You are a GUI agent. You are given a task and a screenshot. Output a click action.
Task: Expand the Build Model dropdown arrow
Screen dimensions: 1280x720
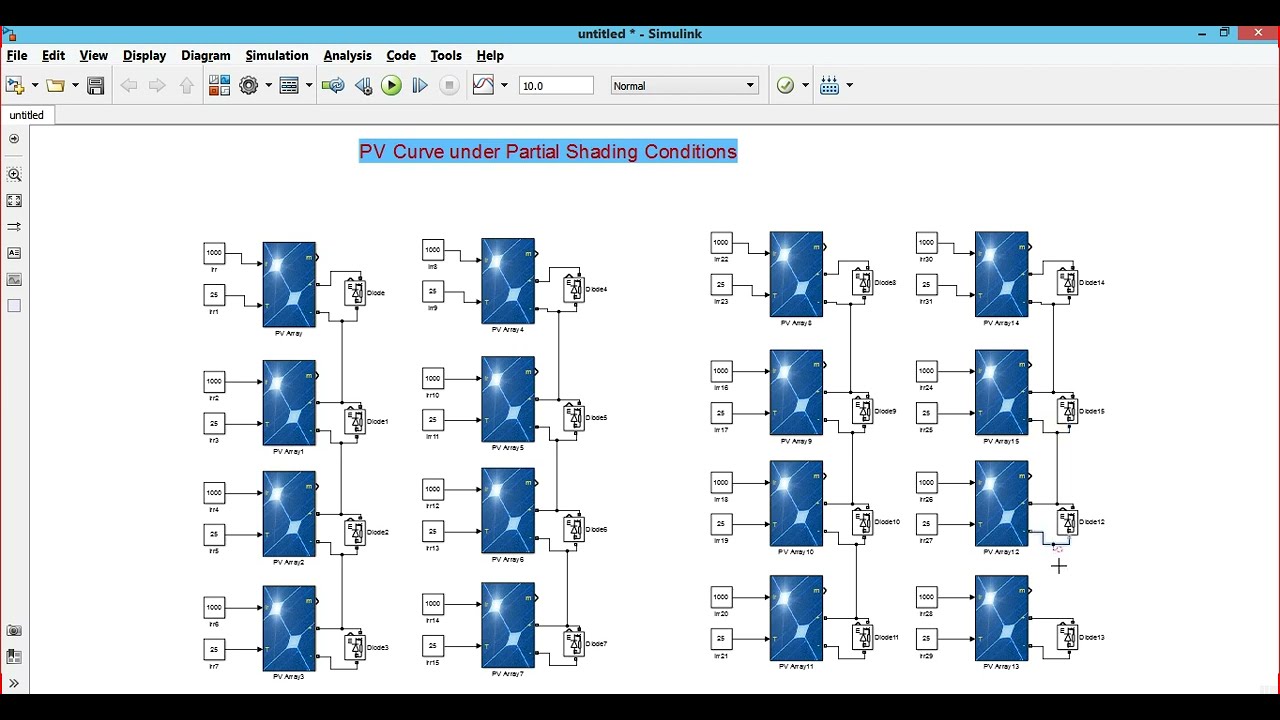coord(849,86)
